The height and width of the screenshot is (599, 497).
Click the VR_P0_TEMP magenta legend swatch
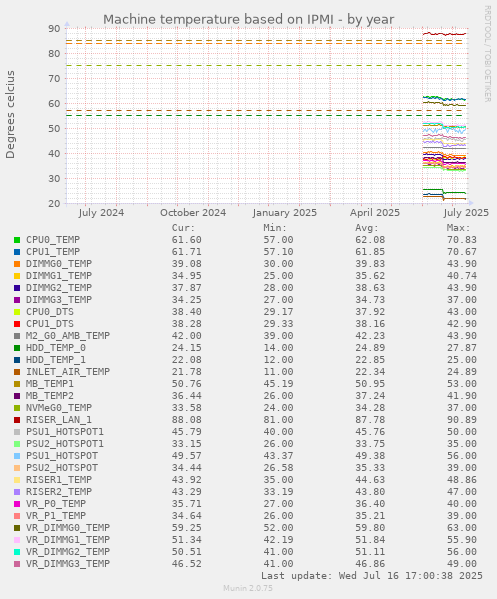click(x=17, y=504)
